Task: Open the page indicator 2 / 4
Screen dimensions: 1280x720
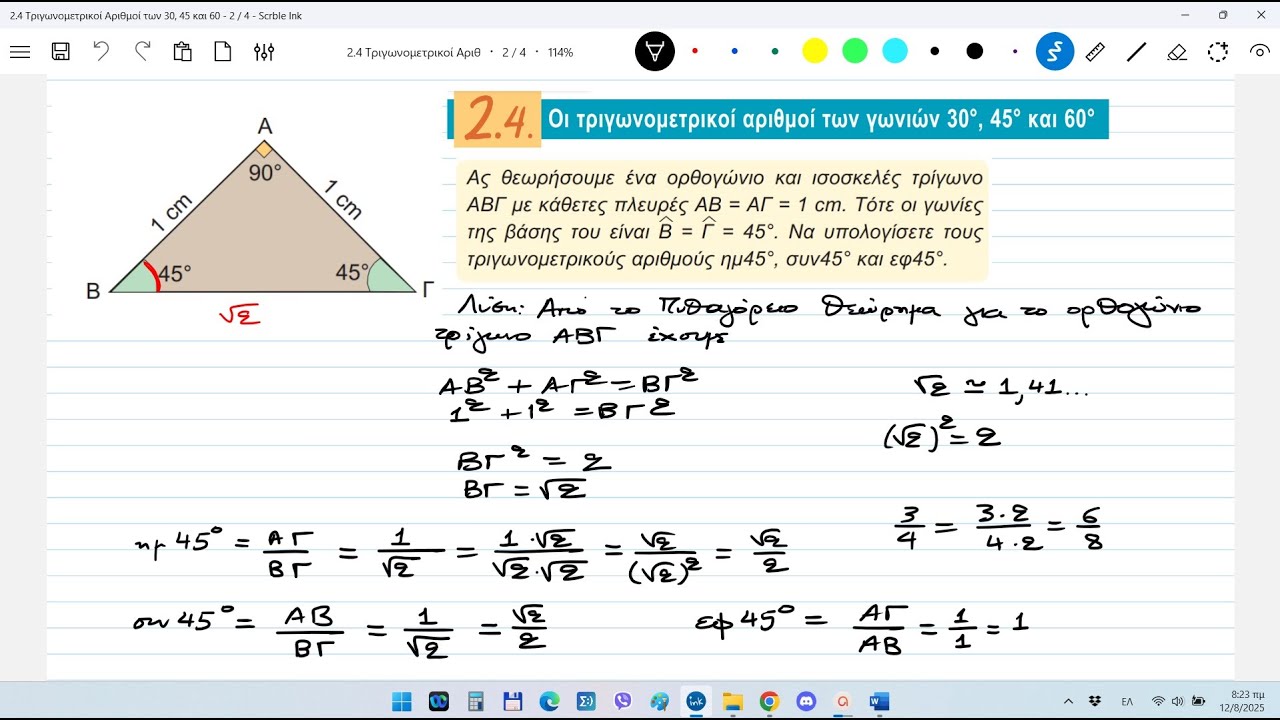Action: (514, 52)
